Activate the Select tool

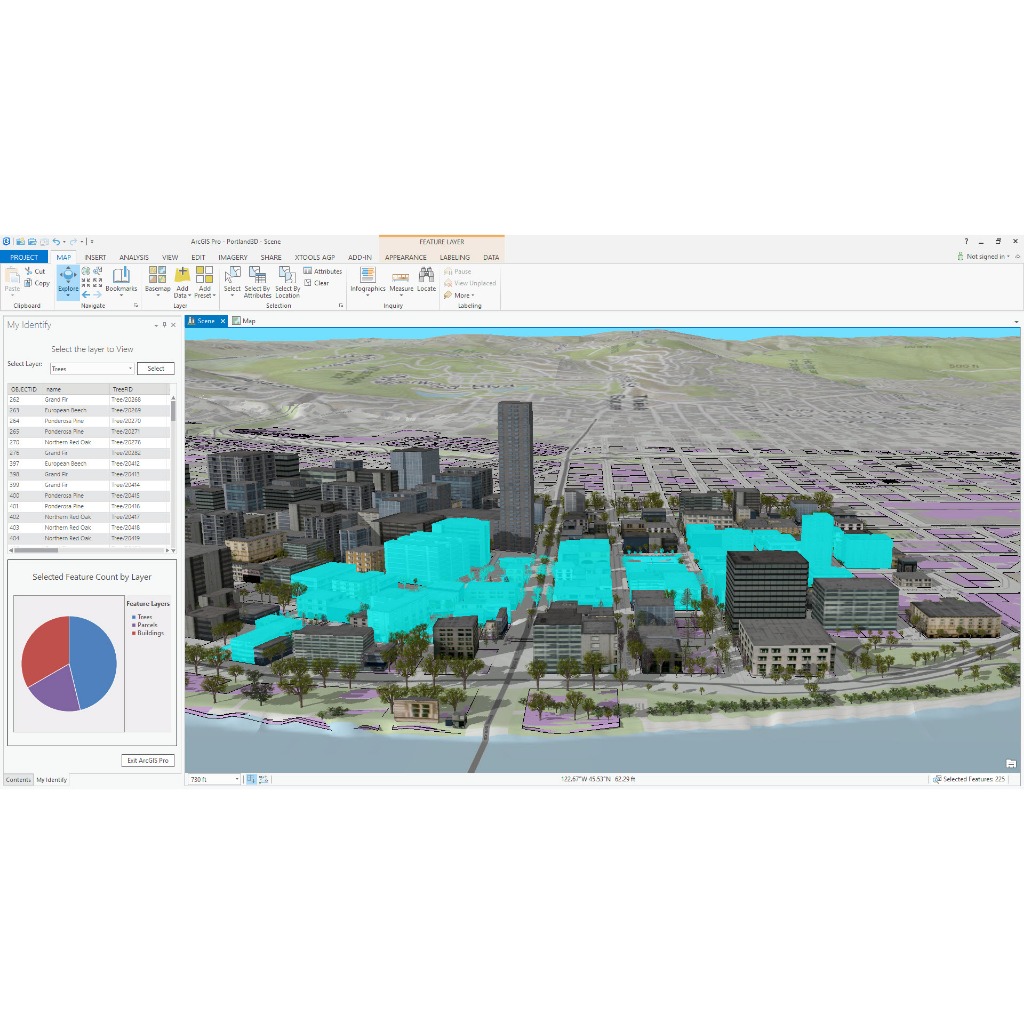(232, 281)
